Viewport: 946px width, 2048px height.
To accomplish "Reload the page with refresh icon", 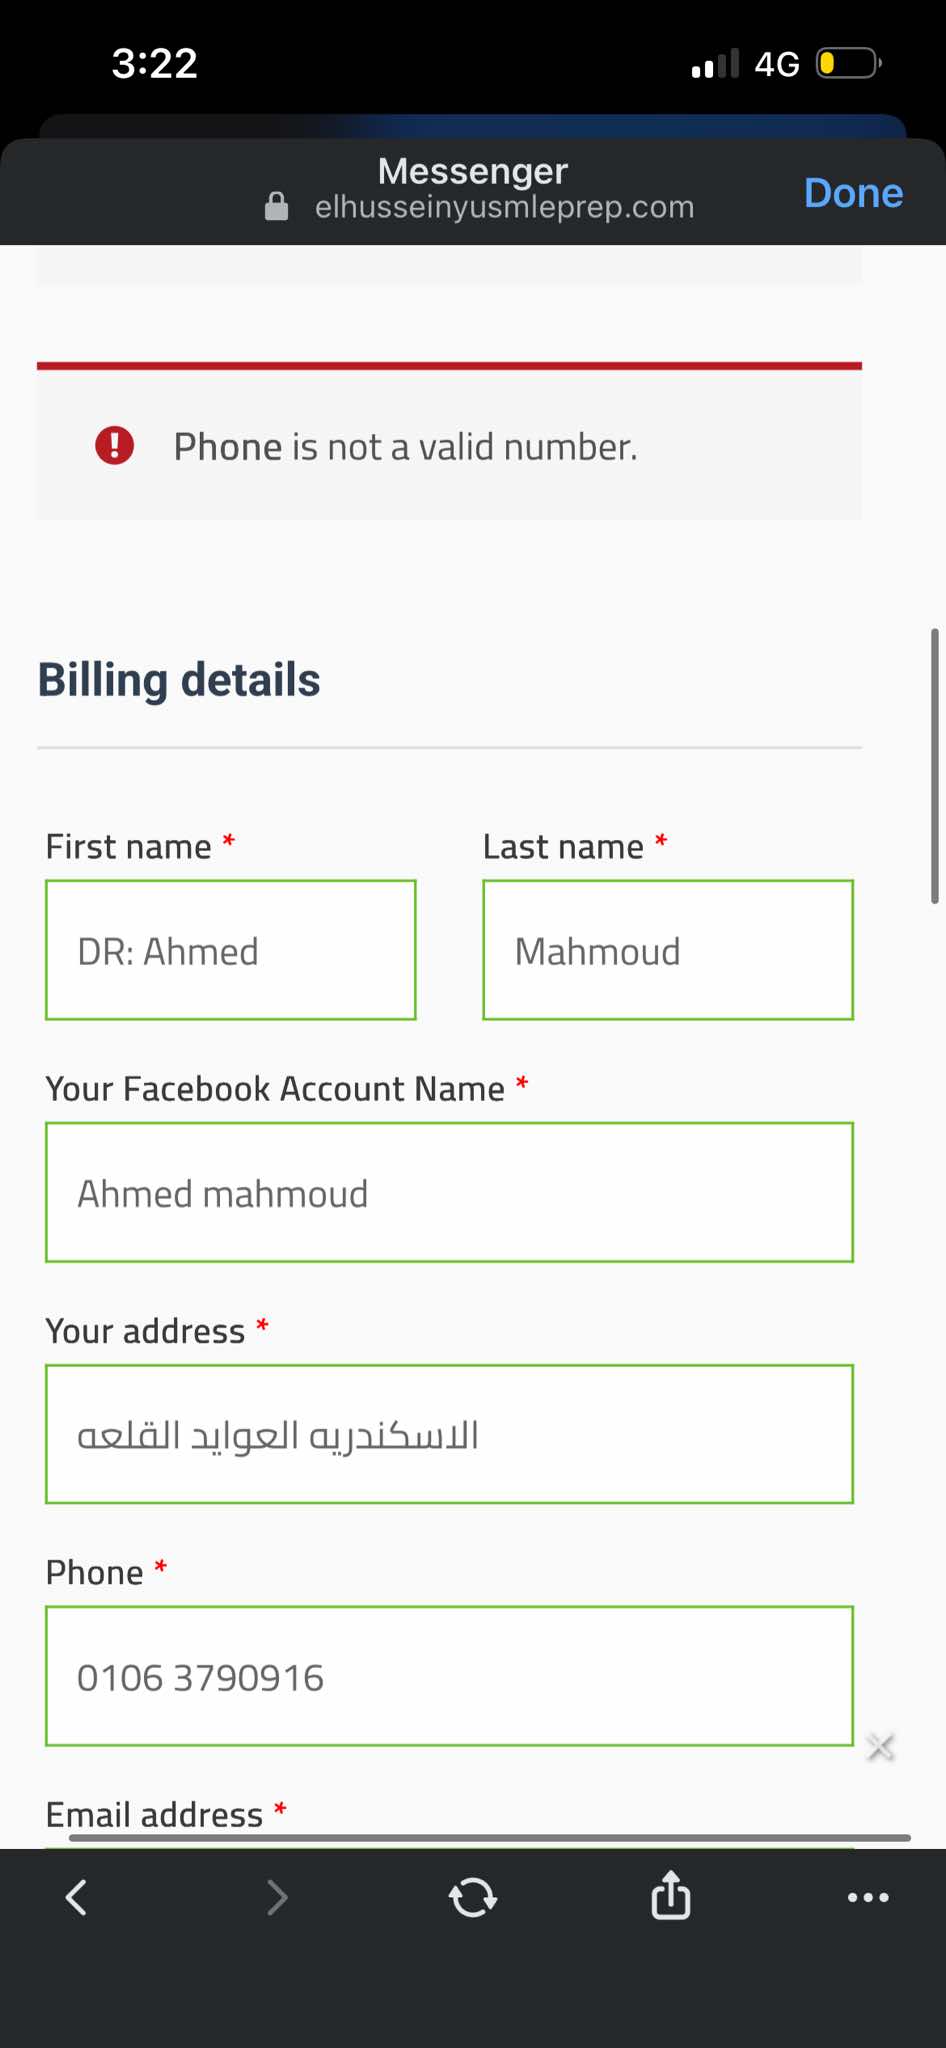I will [x=473, y=1897].
